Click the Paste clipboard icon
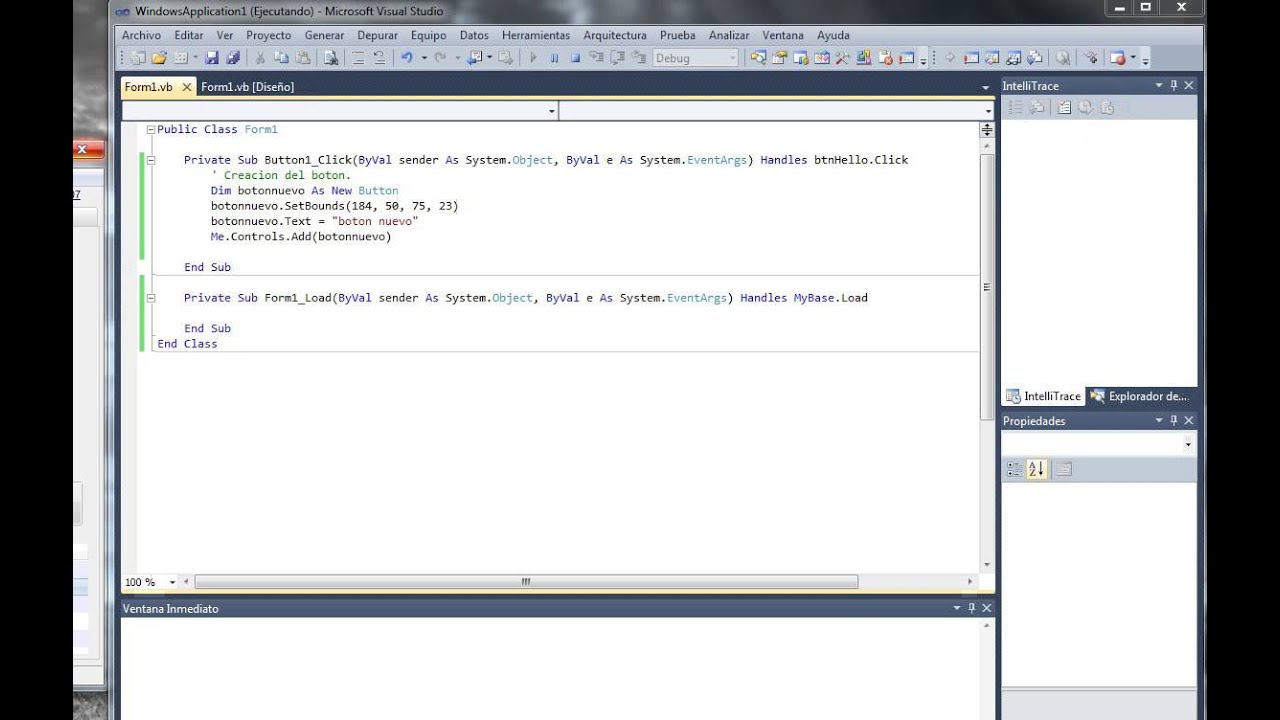The height and width of the screenshot is (720, 1280). (303, 58)
